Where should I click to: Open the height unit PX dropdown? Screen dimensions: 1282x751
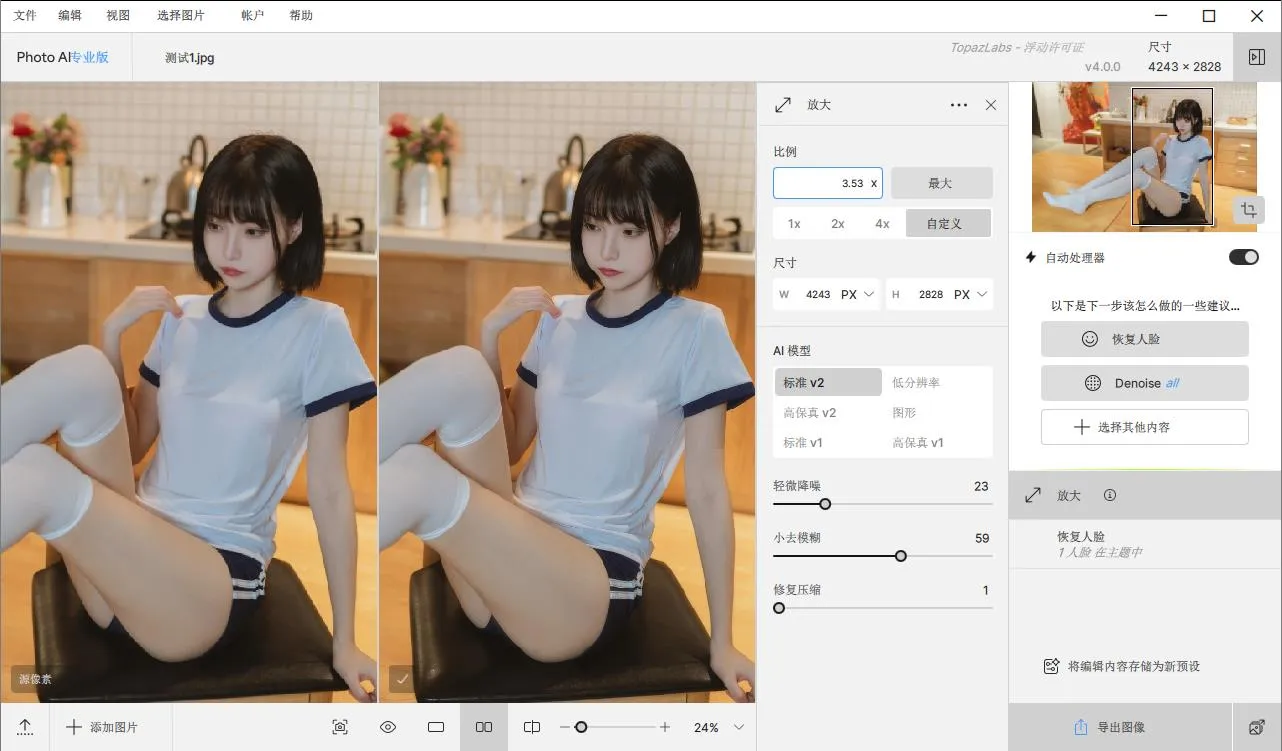pyautogui.click(x=971, y=294)
